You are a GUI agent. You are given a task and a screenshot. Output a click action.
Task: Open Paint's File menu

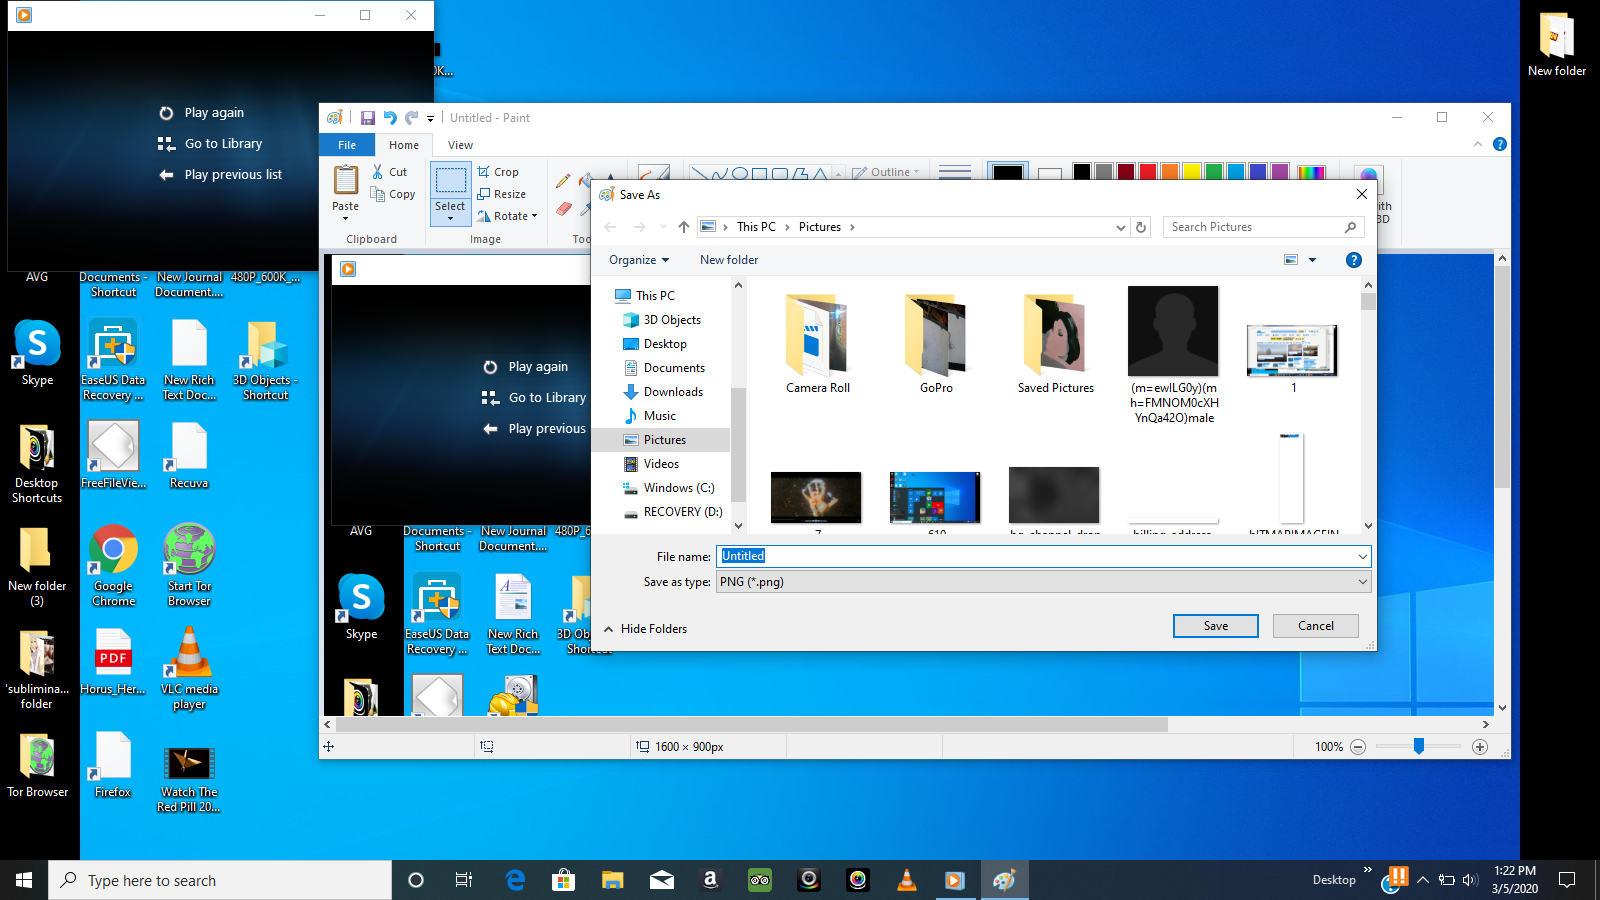(347, 145)
